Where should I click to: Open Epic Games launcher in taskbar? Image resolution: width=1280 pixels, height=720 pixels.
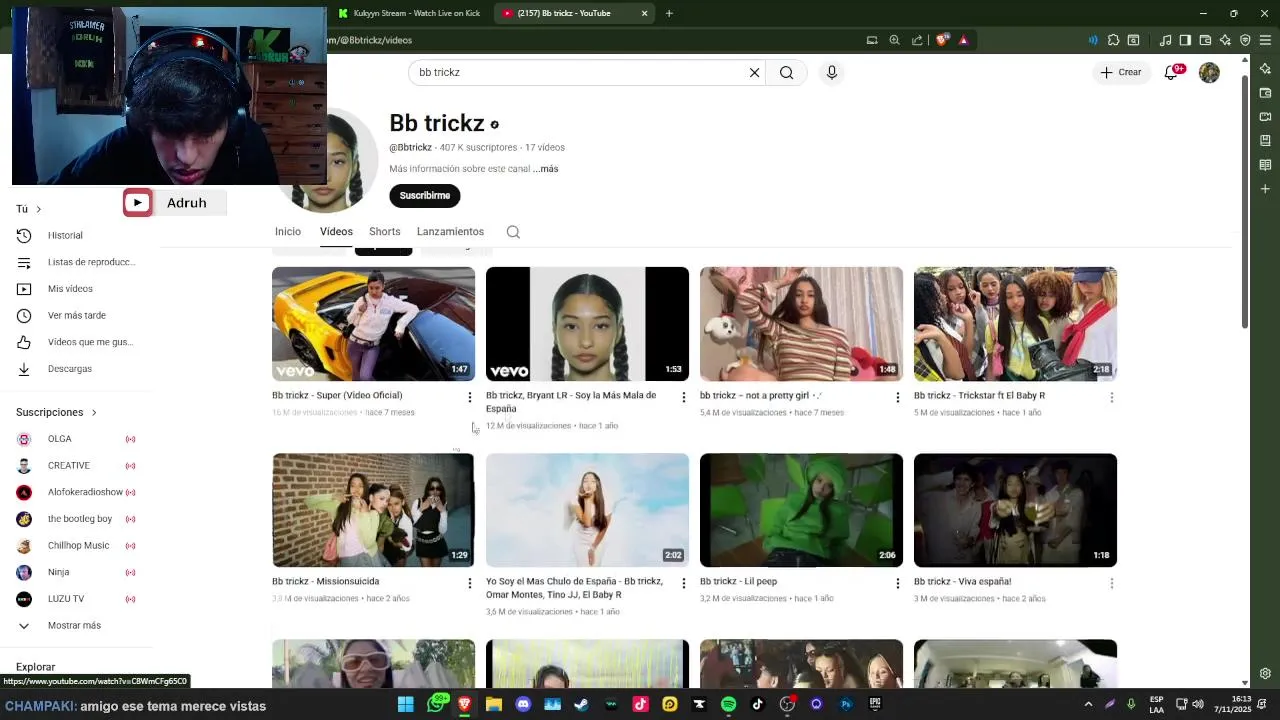point(875,704)
